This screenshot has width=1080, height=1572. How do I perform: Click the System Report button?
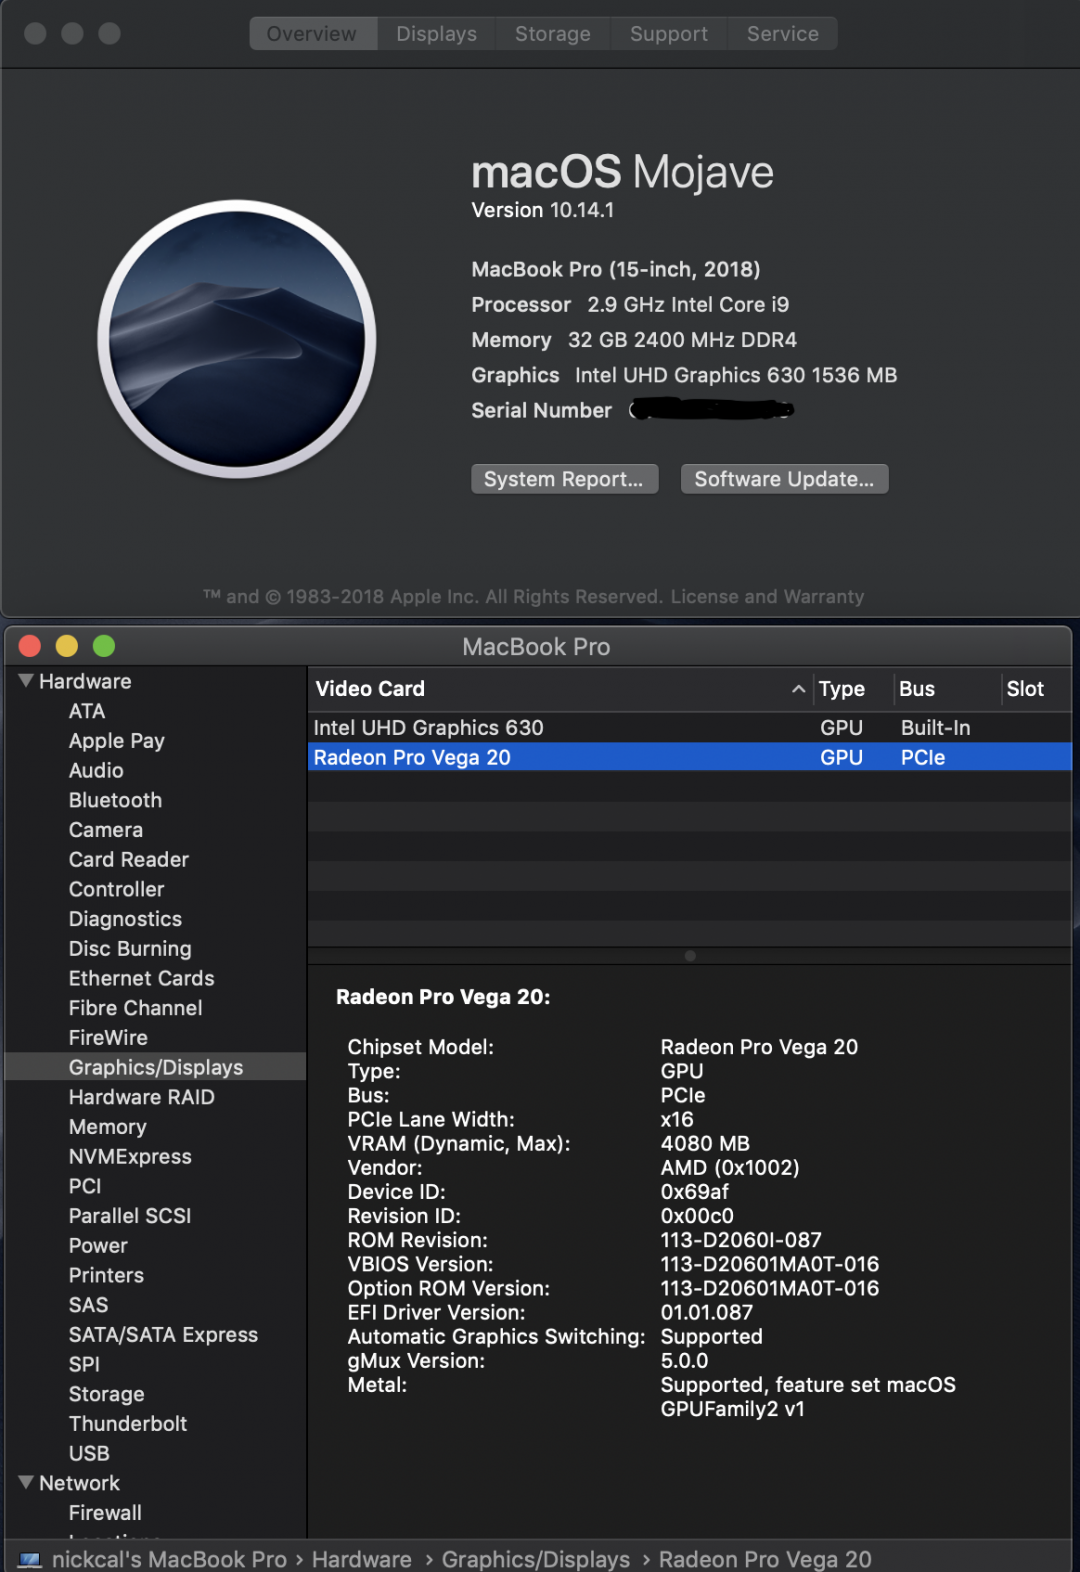pos(564,479)
